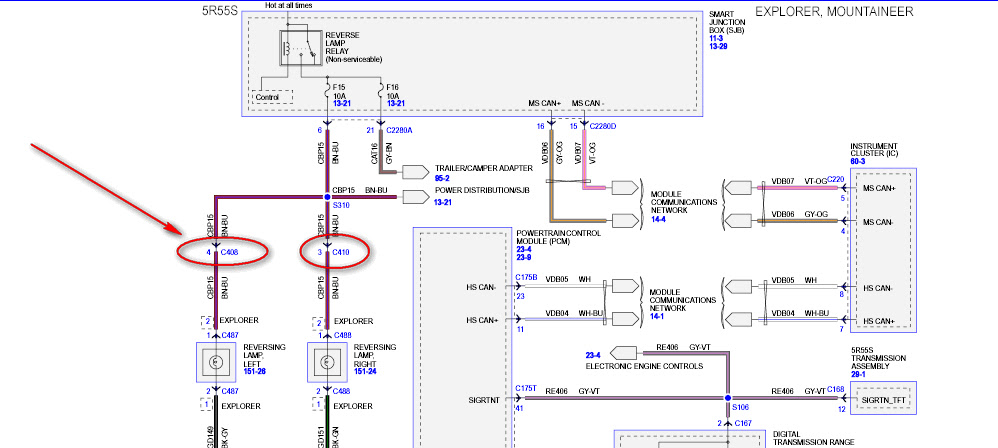
Task: Open the 23-4 Electronic Engine Controls reference
Action: [593, 355]
